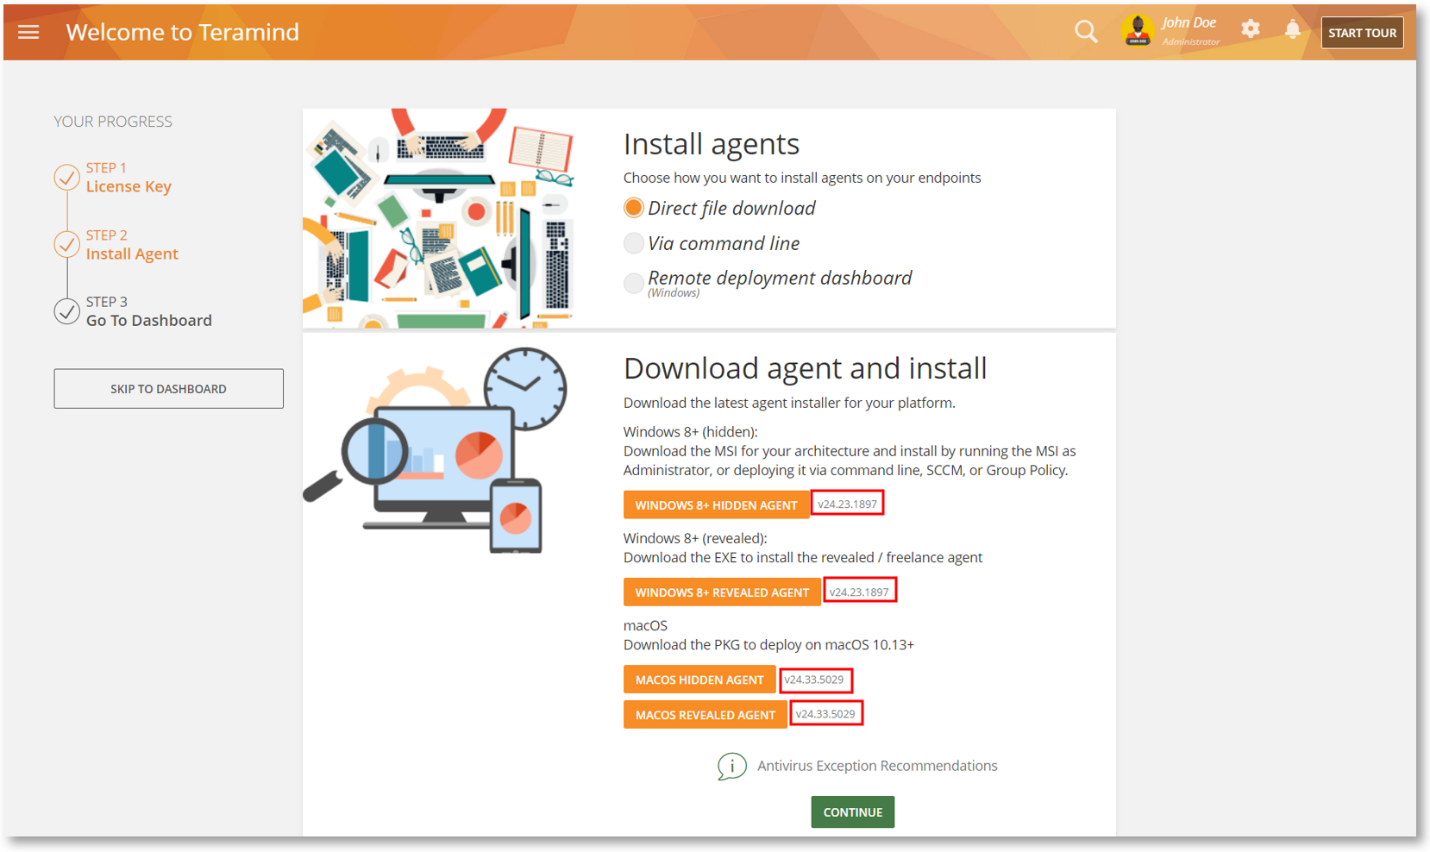Click the green CONTINUE button
This screenshot has width=1430, height=852.
tap(853, 812)
